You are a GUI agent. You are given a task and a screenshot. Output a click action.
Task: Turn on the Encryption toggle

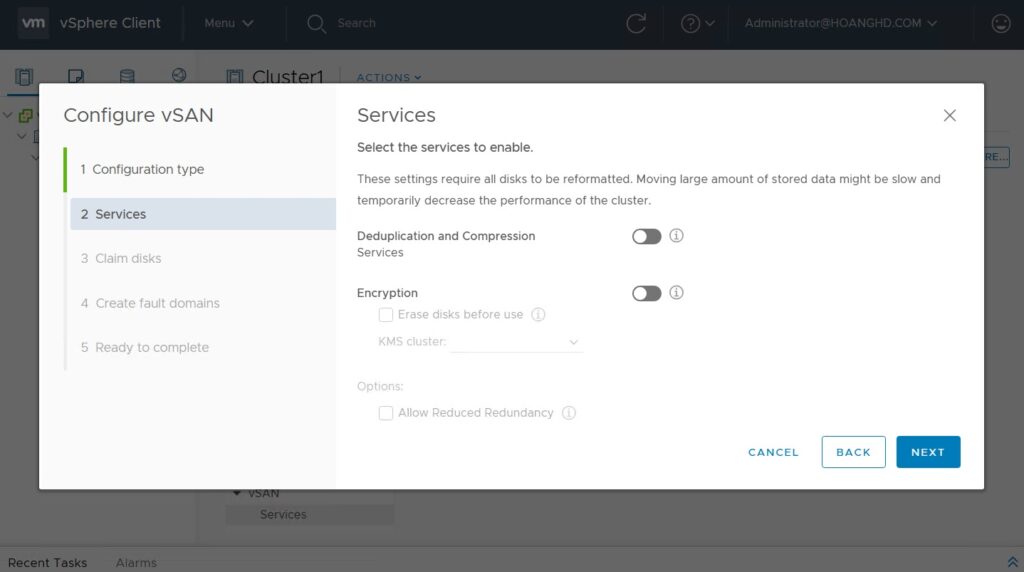[647, 293]
